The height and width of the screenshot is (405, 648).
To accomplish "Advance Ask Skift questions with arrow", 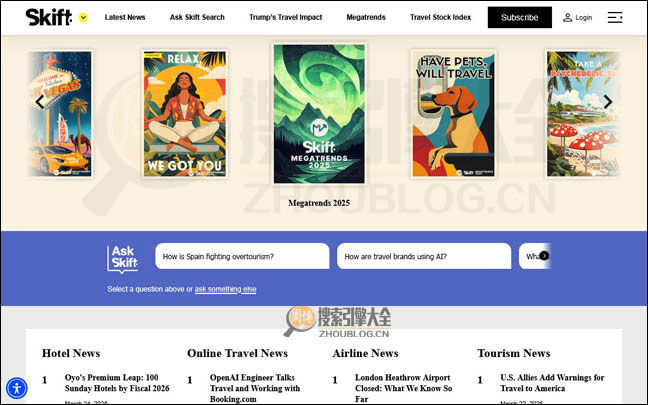I will (x=544, y=256).
